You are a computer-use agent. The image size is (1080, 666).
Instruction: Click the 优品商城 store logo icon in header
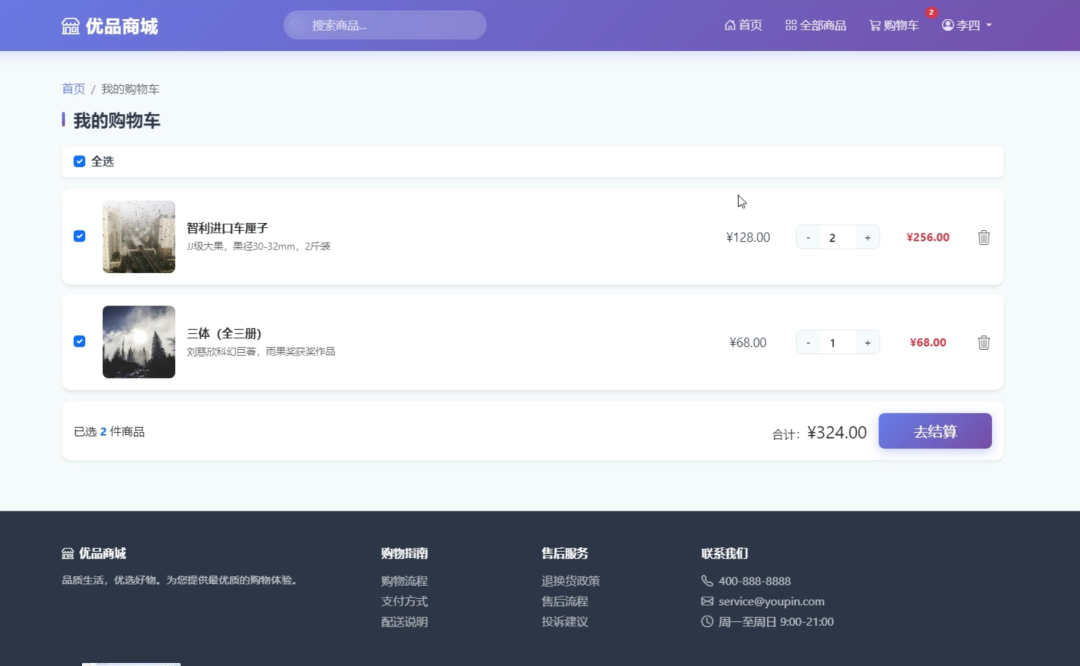[x=70, y=26]
